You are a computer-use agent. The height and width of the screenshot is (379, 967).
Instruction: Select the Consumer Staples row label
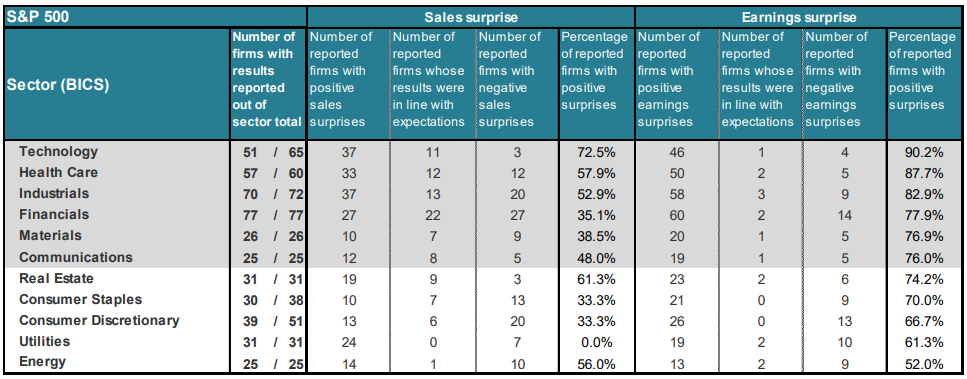(x=81, y=300)
